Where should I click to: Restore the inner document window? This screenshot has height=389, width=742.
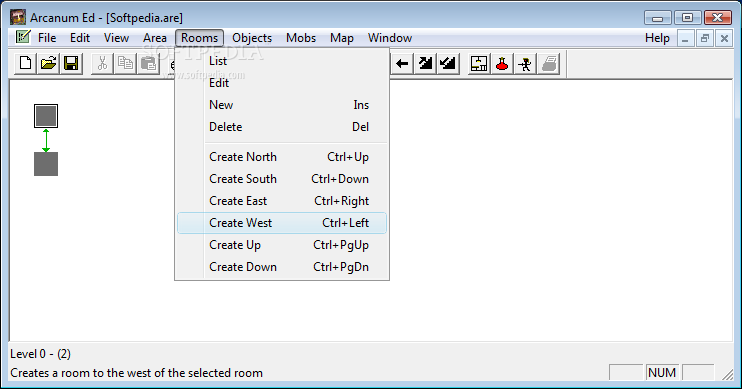point(705,38)
